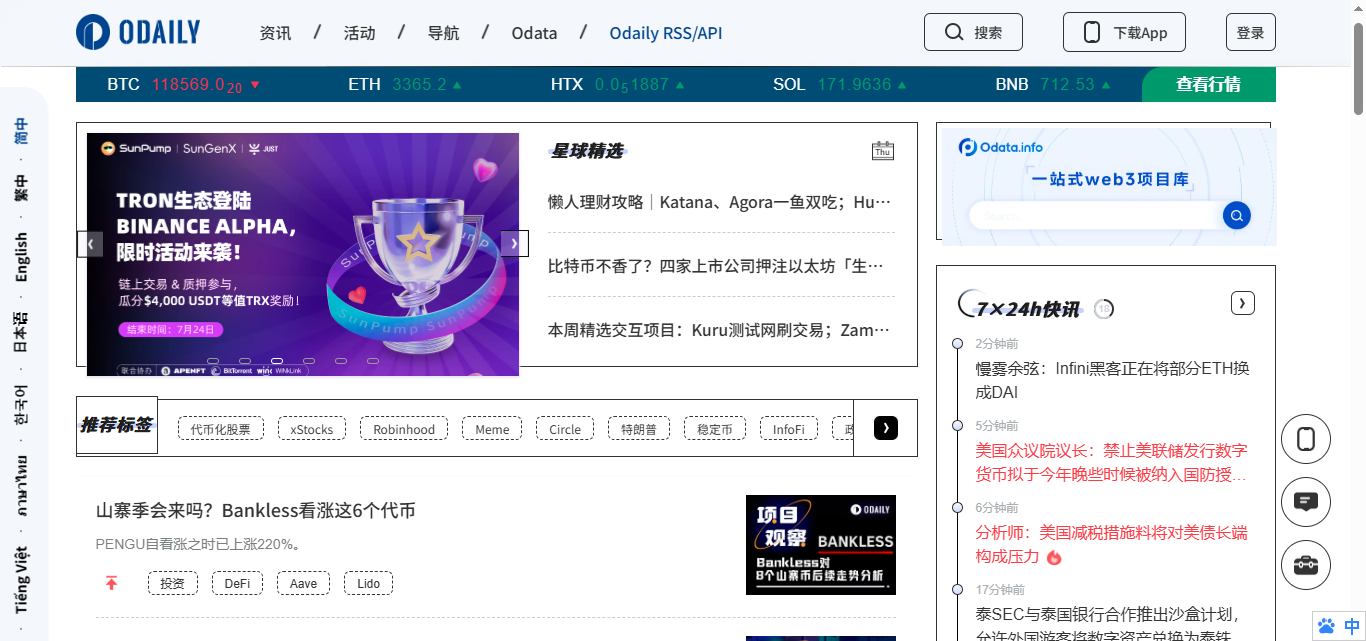Click 查看行情 market button
The width and height of the screenshot is (1366, 641).
click(x=1209, y=85)
